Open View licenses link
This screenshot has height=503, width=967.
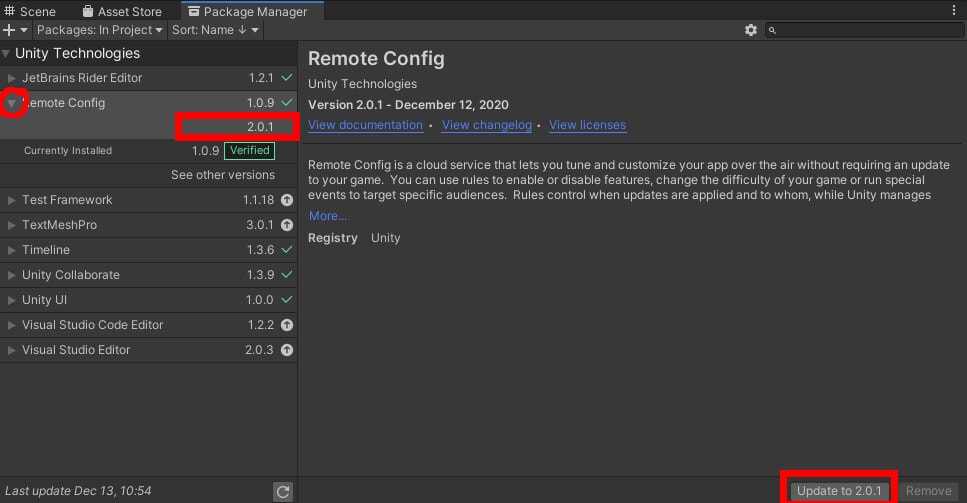(x=588, y=125)
